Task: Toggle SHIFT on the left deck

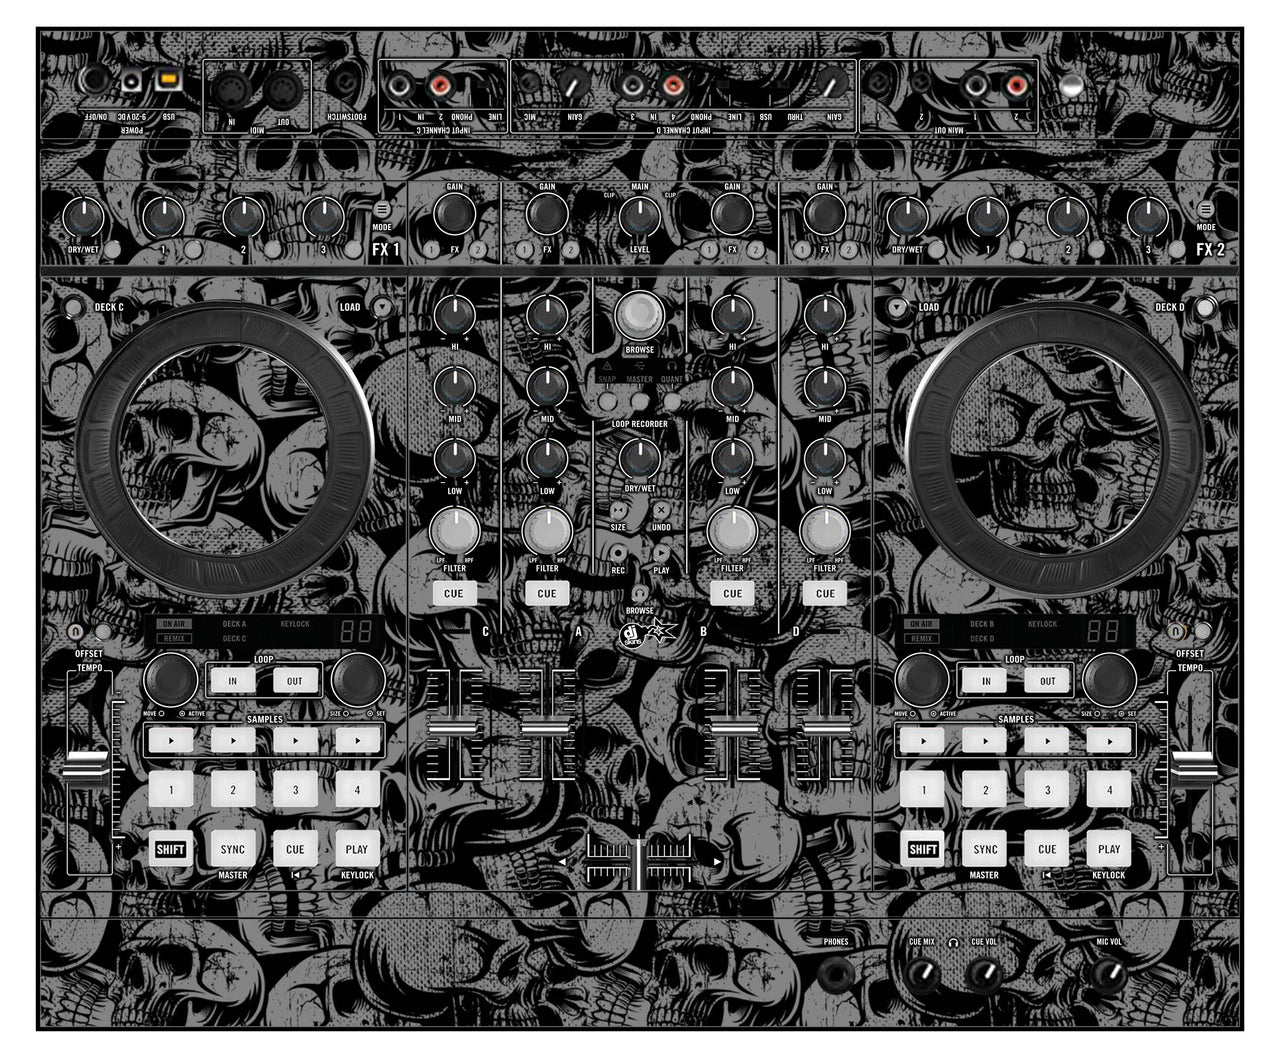Action: [x=172, y=849]
